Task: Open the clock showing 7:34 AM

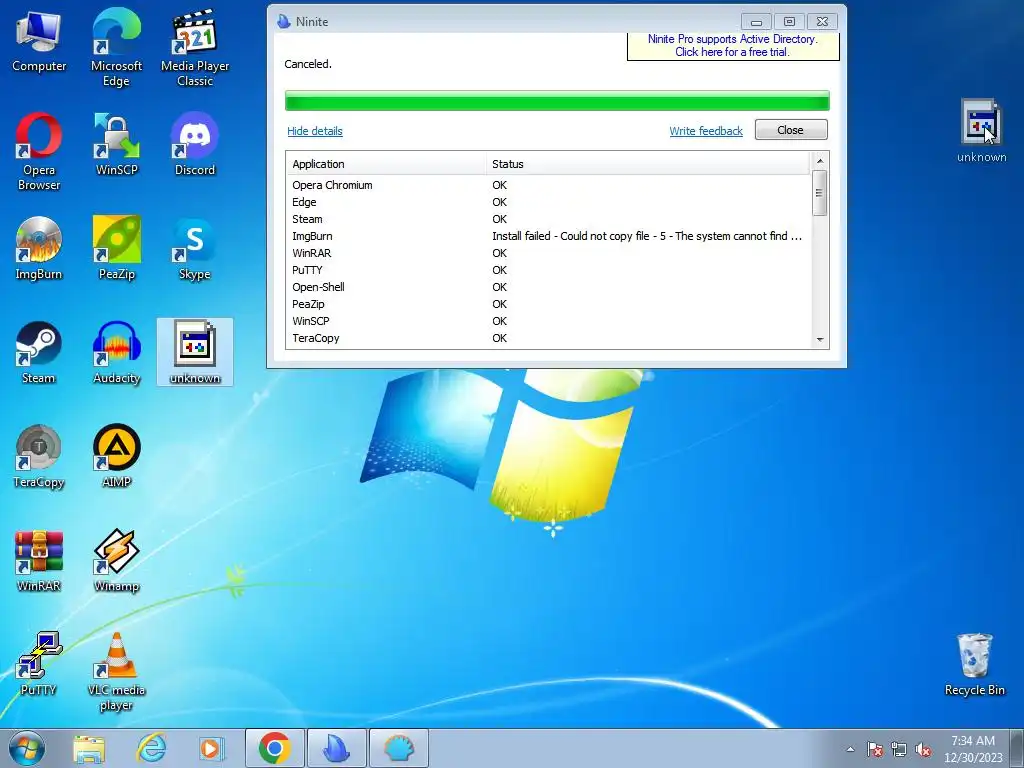Action: point(973,748)
